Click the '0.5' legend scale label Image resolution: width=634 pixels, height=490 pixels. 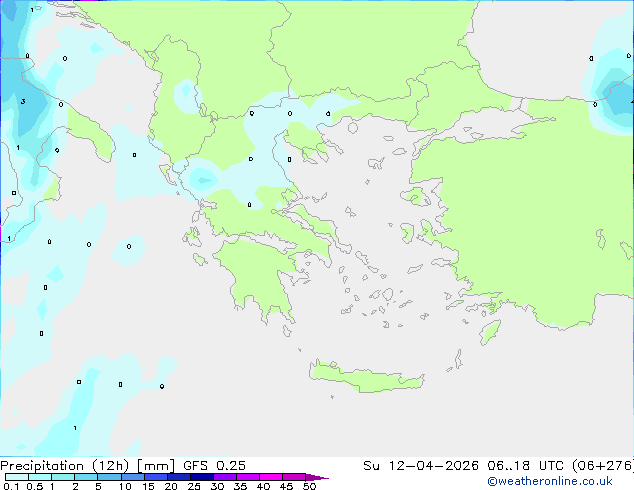click(x=35, y=486)
